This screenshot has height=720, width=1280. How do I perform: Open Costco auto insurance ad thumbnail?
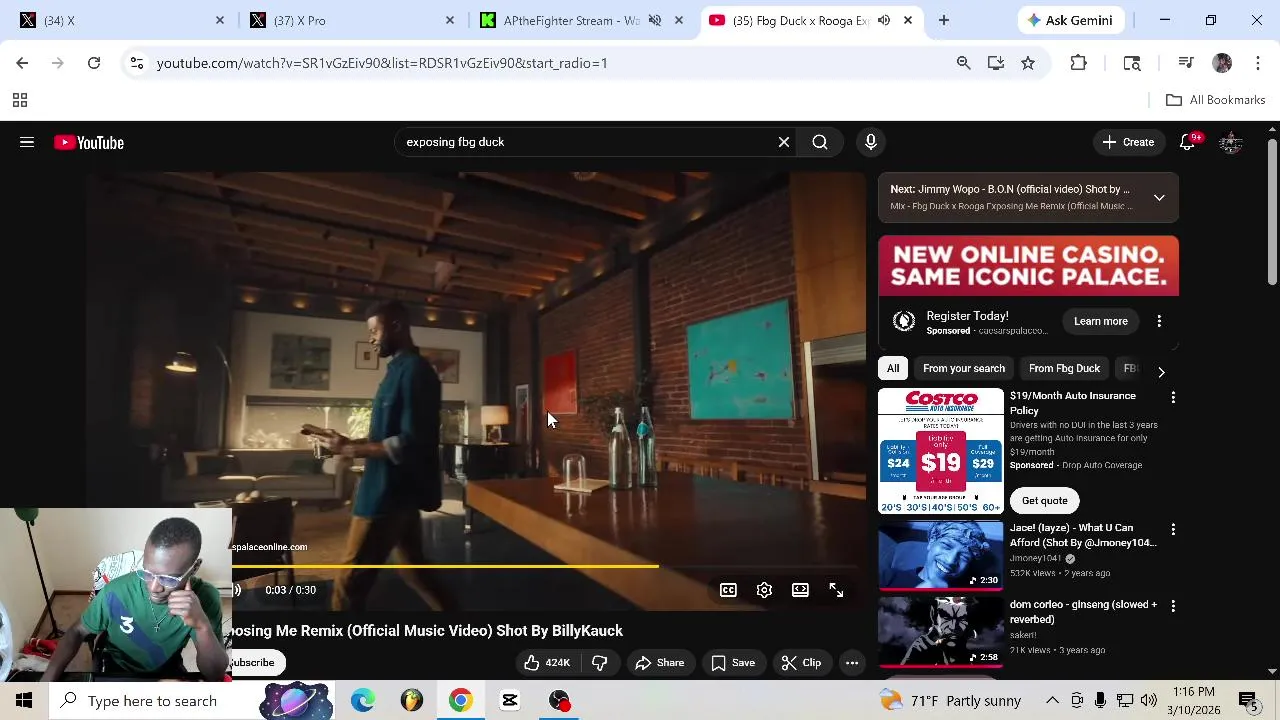tap(941, 451)
